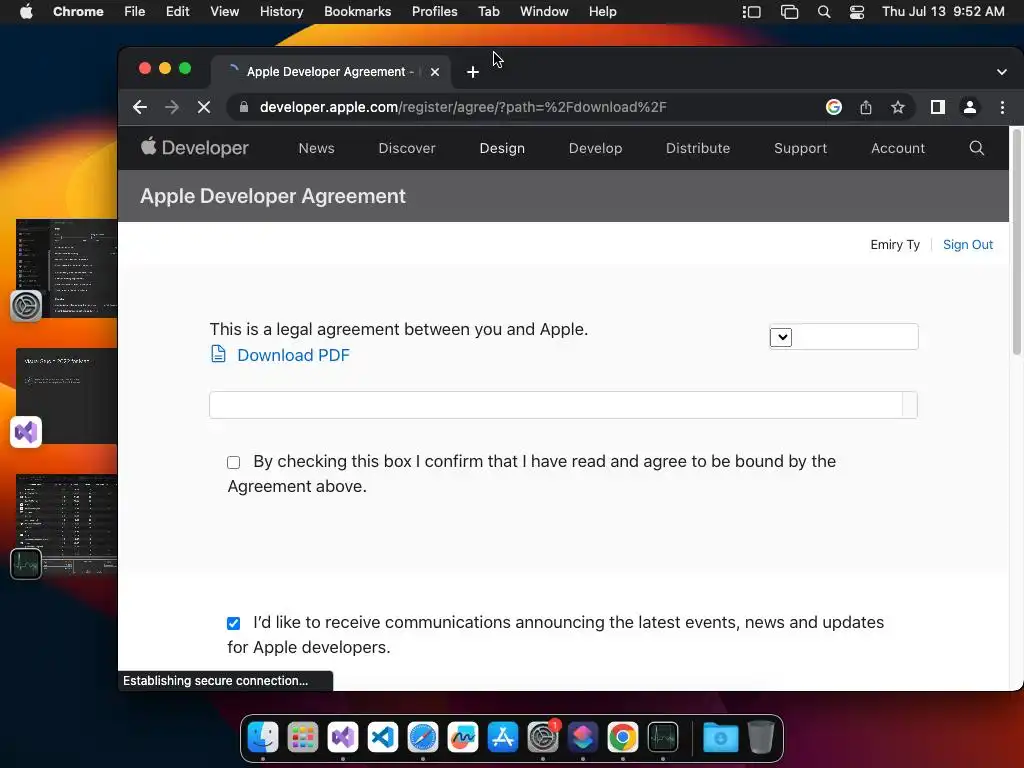Click the Apple Developer logo
The image size is (1024, 768).
(x=195, y=148)
